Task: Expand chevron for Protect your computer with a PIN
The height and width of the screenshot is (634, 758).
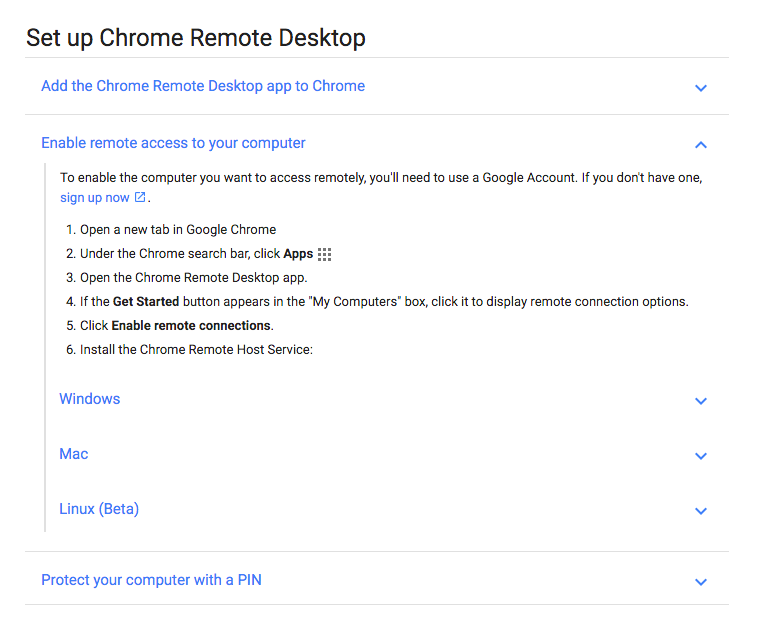Action: point(700,582)
